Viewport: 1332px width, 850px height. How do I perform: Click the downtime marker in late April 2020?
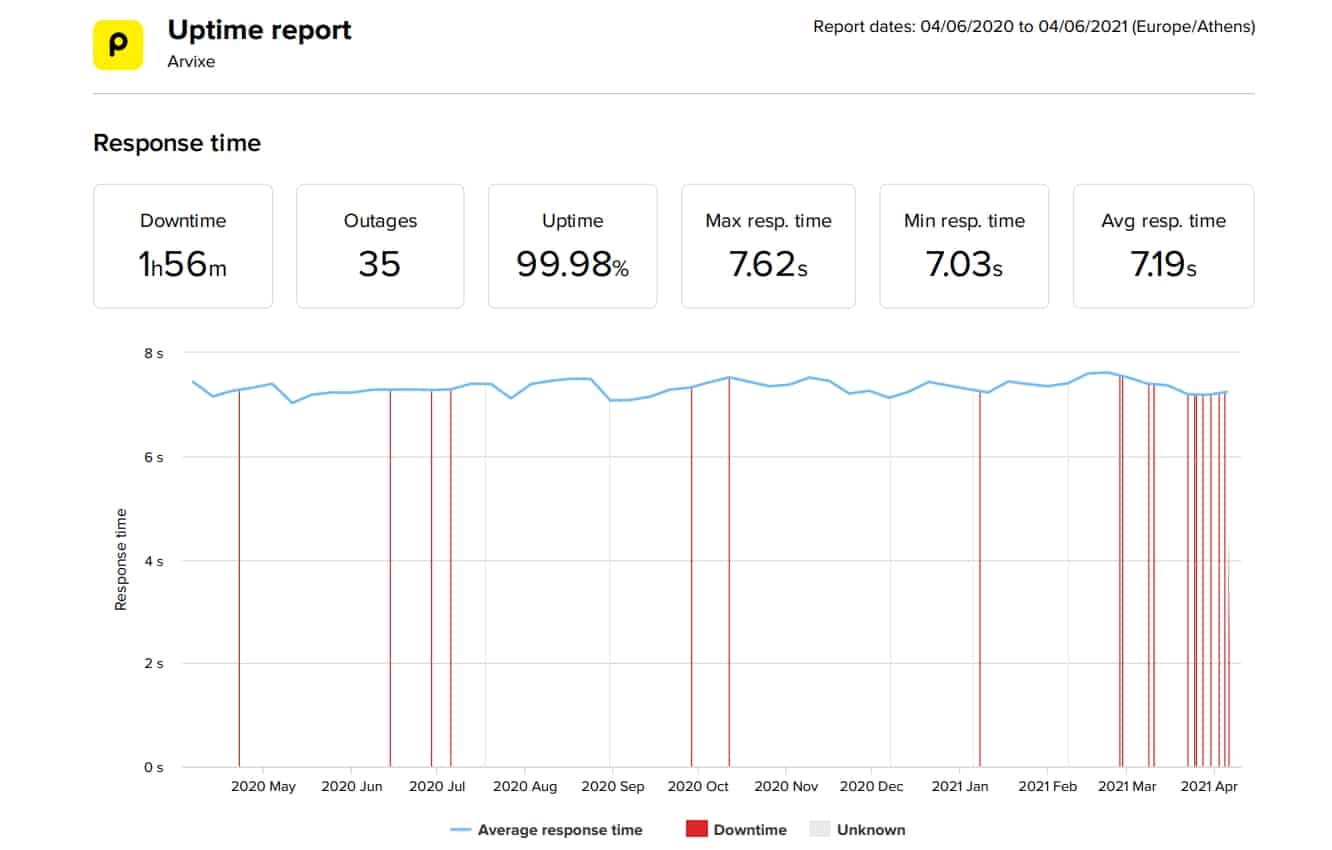(239, 578)
